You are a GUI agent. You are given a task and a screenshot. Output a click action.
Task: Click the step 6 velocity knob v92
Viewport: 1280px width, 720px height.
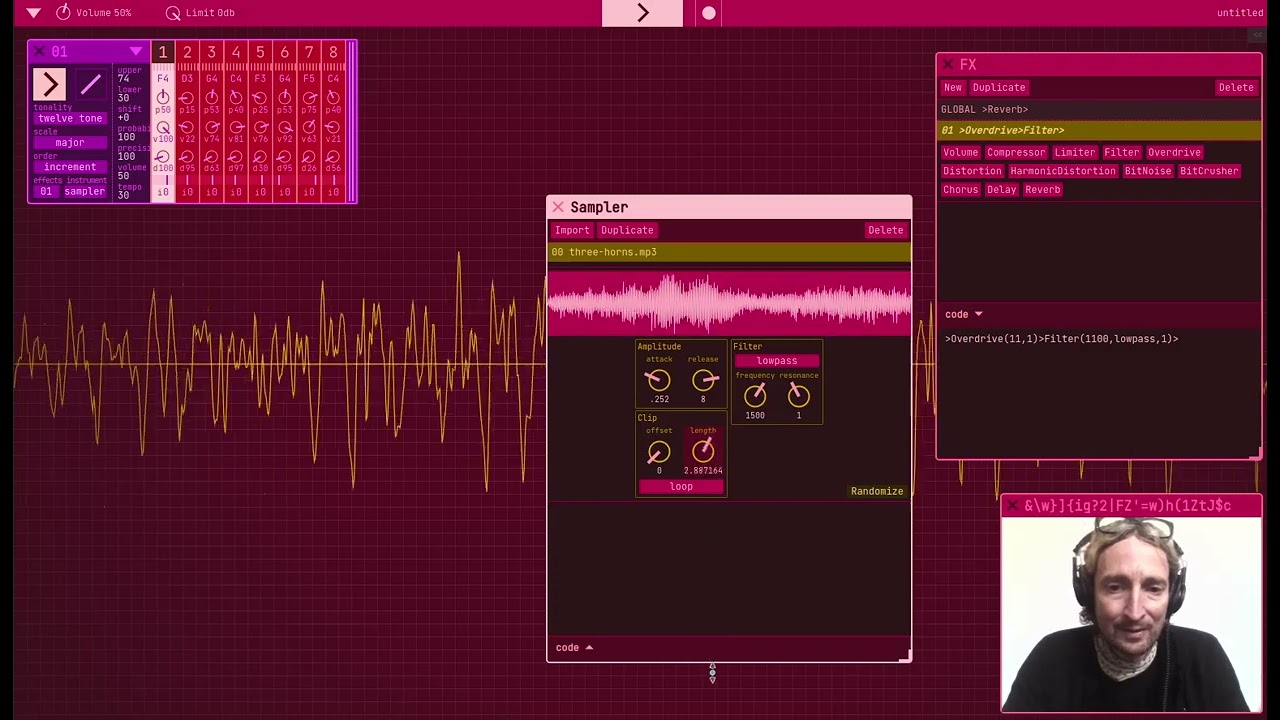[285, 129]
